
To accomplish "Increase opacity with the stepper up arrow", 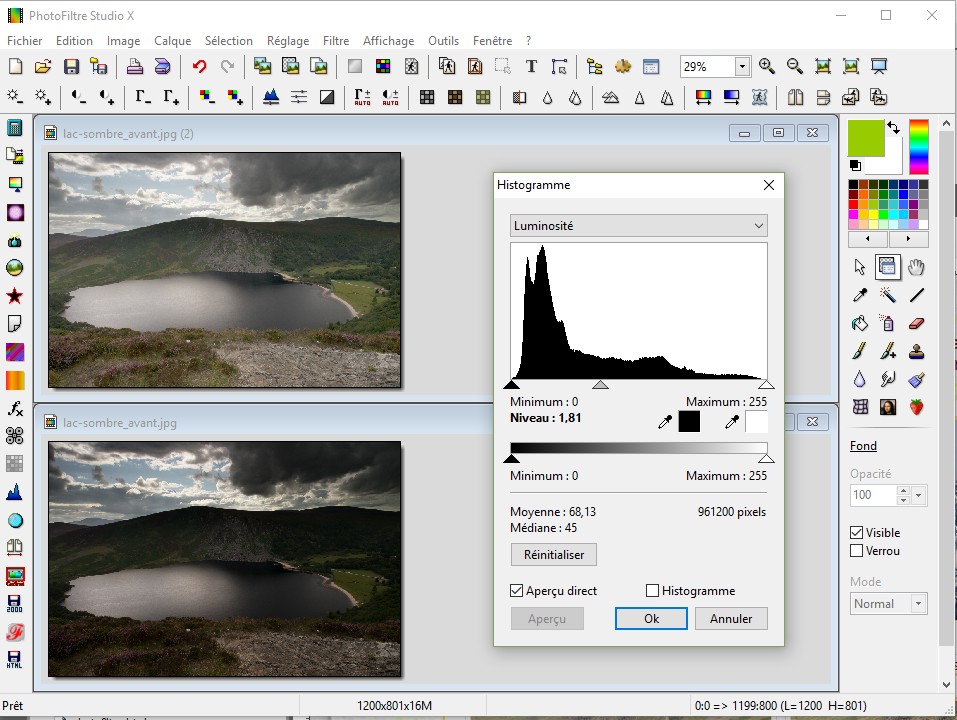I will pyautogui.click(x=903, y=490).
